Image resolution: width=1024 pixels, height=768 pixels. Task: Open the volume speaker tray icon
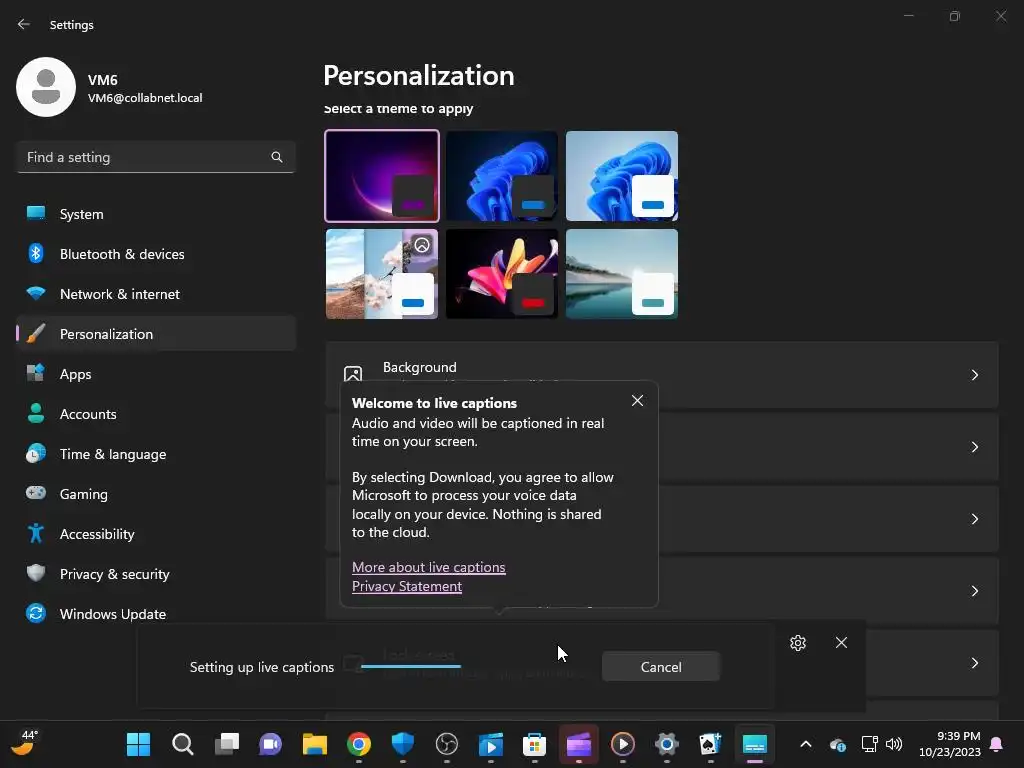click(x=894, y=744)
